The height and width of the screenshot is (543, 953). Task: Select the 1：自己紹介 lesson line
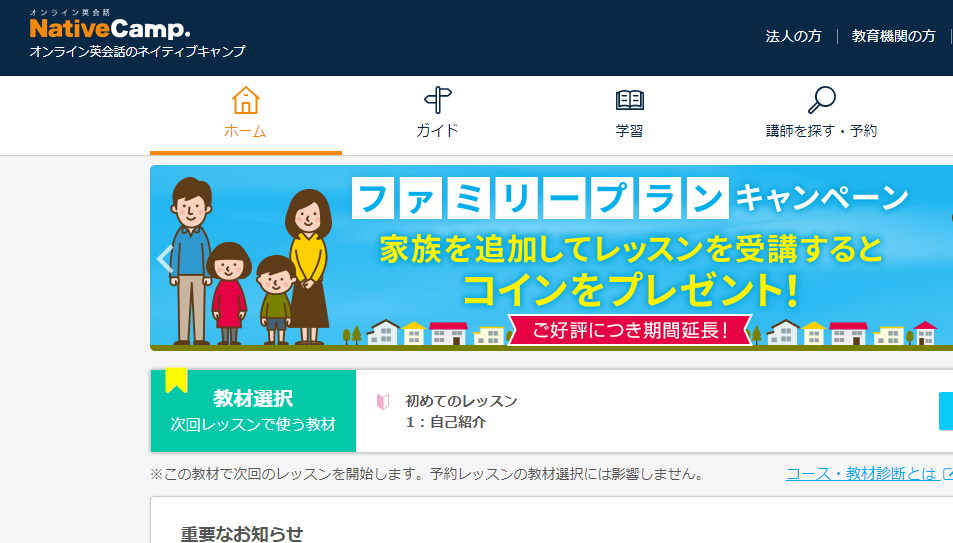446,422
